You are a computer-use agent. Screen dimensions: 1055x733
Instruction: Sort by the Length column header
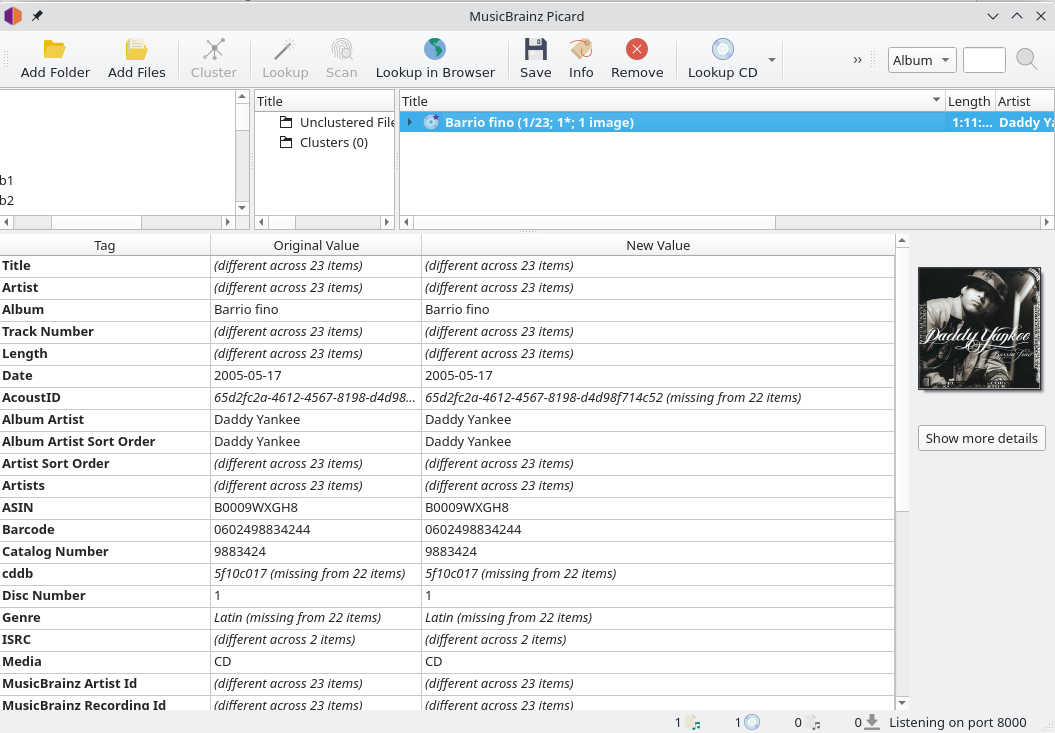pyautogui.click(x=968, y=101)
